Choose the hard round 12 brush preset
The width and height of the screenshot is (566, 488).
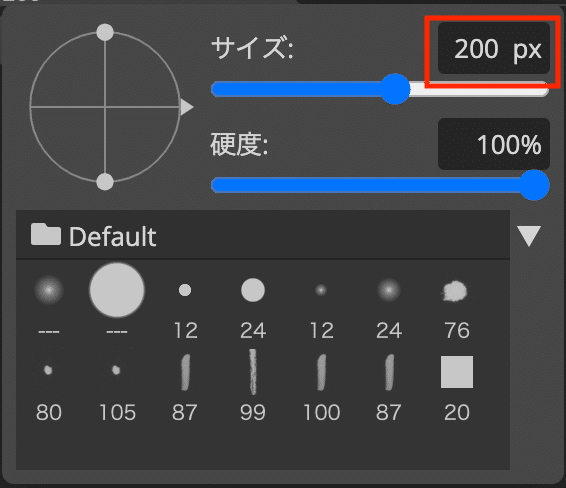tap(185, 290)
